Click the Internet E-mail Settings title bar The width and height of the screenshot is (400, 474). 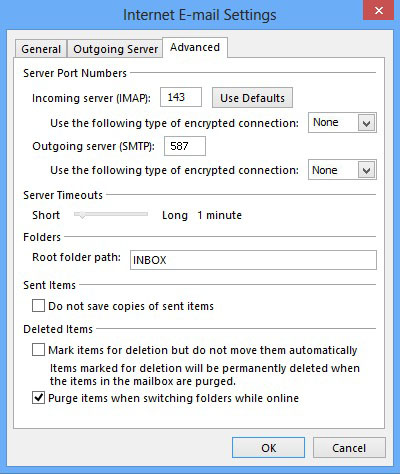pyautogui.click(x=200, y=15)
